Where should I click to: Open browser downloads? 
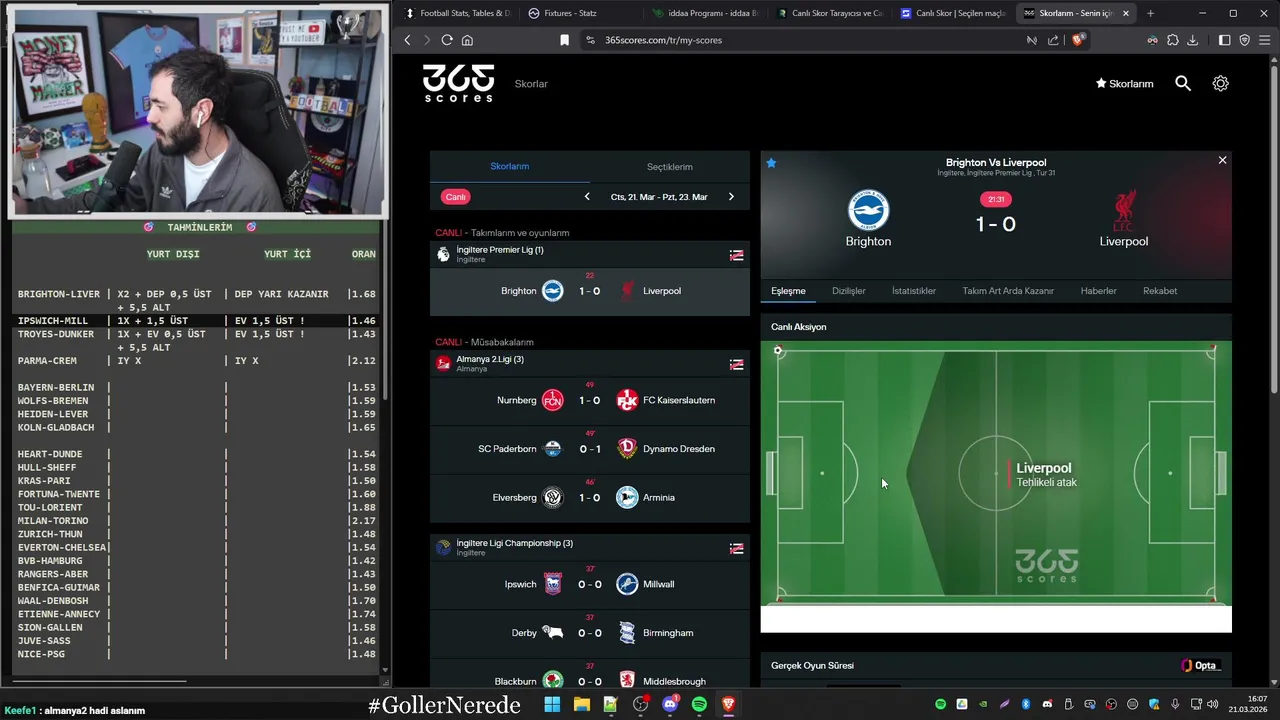click(1192, 40)
